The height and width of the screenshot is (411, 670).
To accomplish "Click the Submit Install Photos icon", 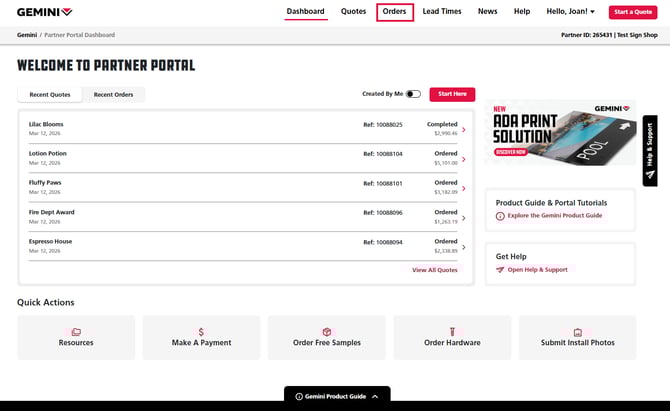I will tap(577, 332).
